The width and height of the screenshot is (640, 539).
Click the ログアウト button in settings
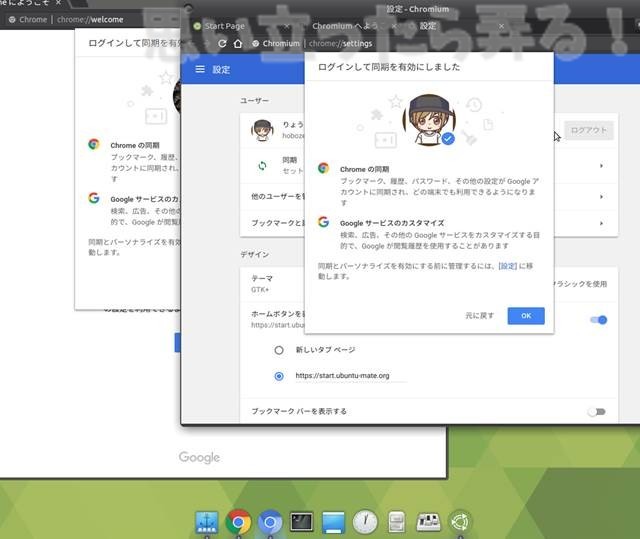[x=589, y=130]
